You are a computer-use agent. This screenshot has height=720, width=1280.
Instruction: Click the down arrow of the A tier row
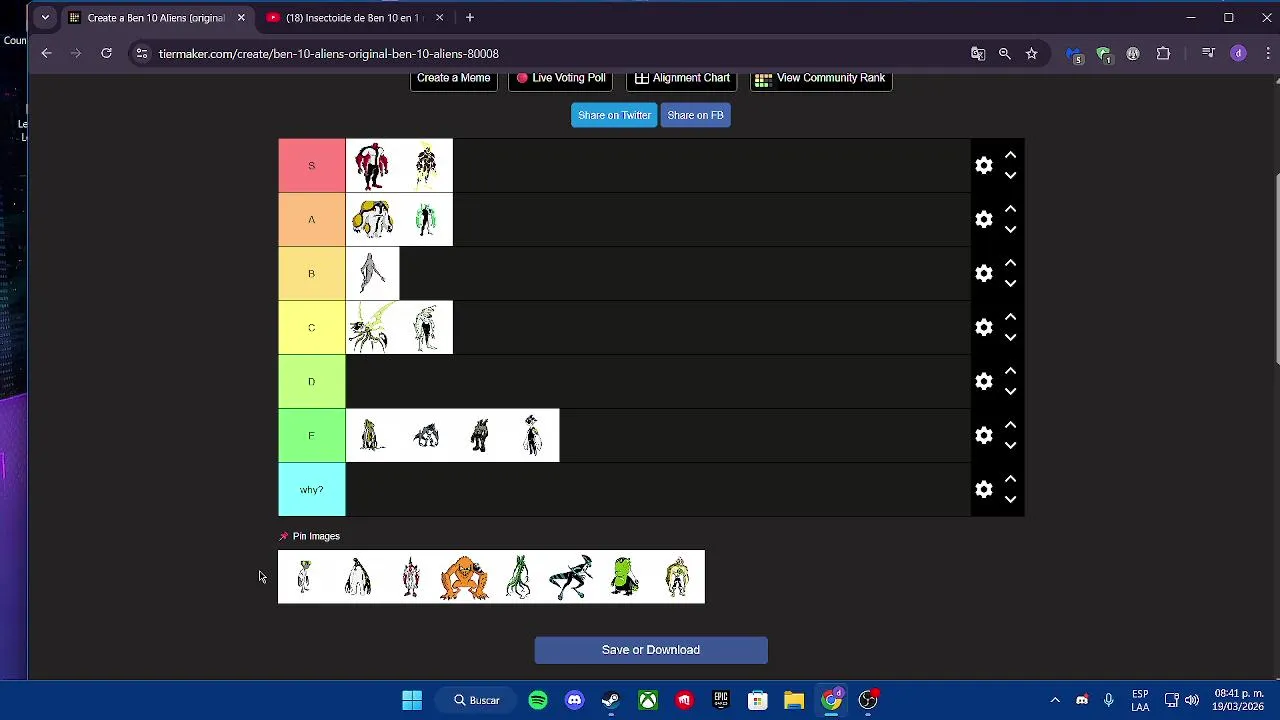[x=1010, y=230]
